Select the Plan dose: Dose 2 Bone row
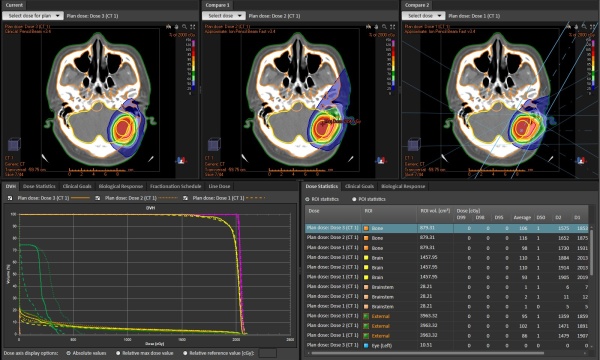 (x=447, y=238)
